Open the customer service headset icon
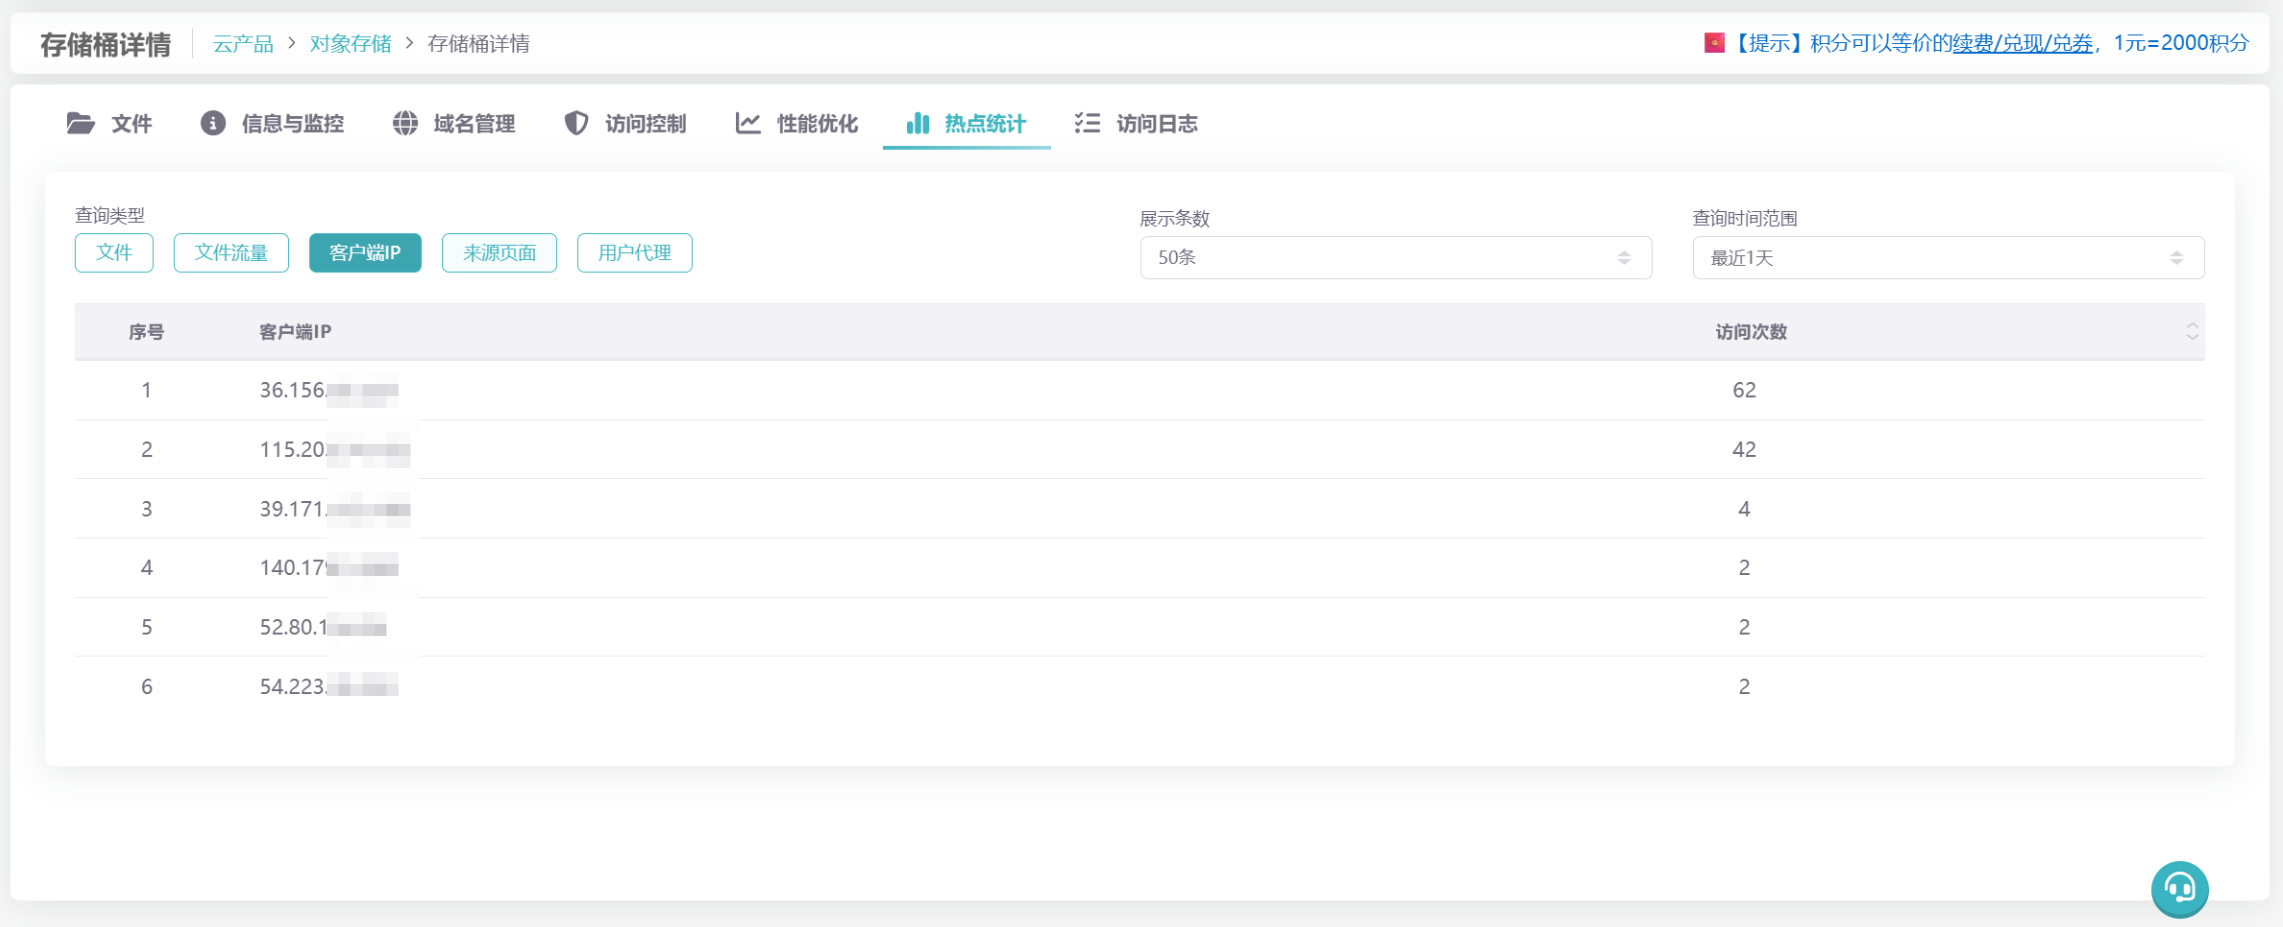Screen dimensions: 2283x927 point(2179,888)
